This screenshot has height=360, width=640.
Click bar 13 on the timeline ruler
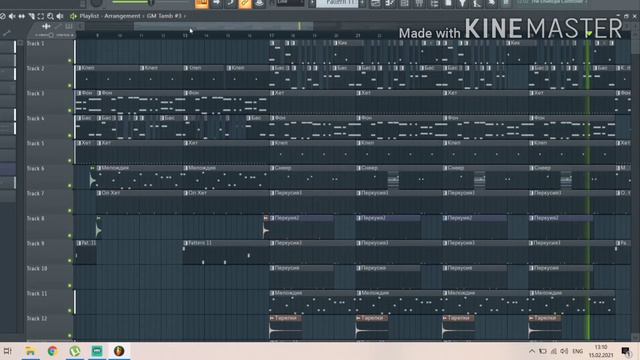(x=185, y=36)
